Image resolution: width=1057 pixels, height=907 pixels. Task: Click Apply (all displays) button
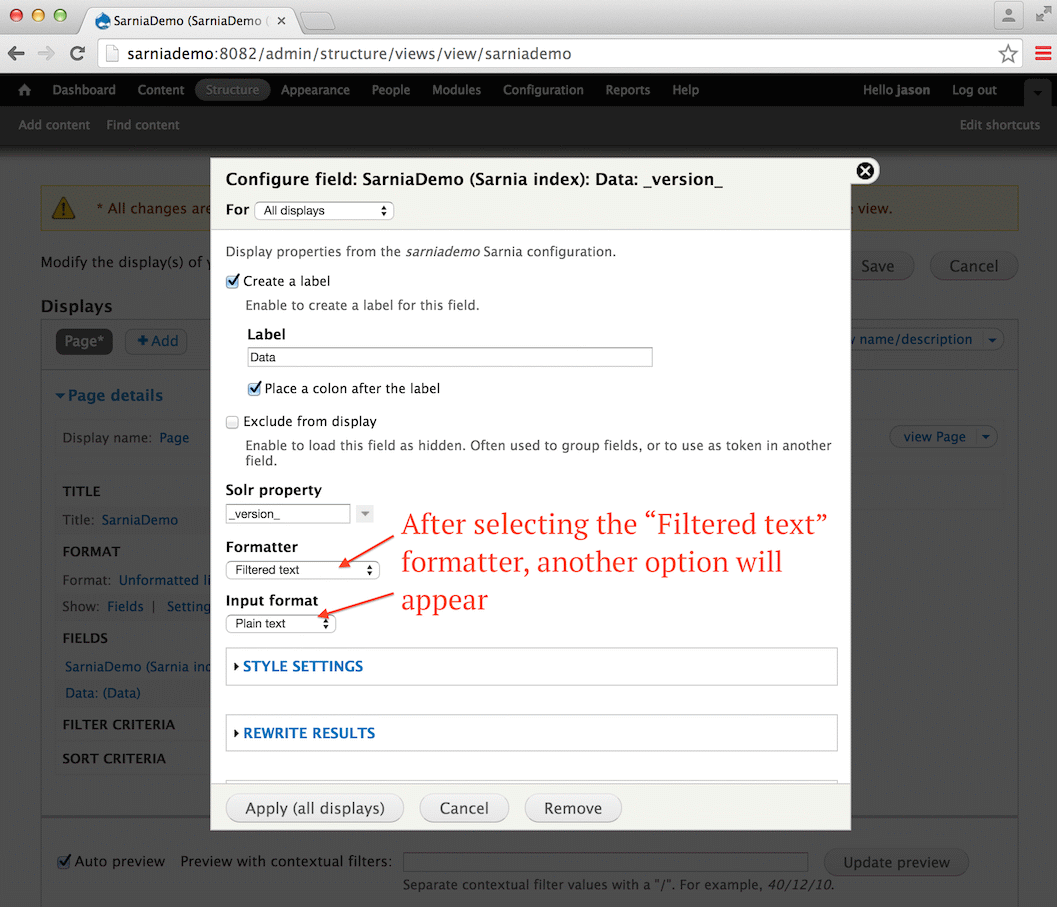315,808
